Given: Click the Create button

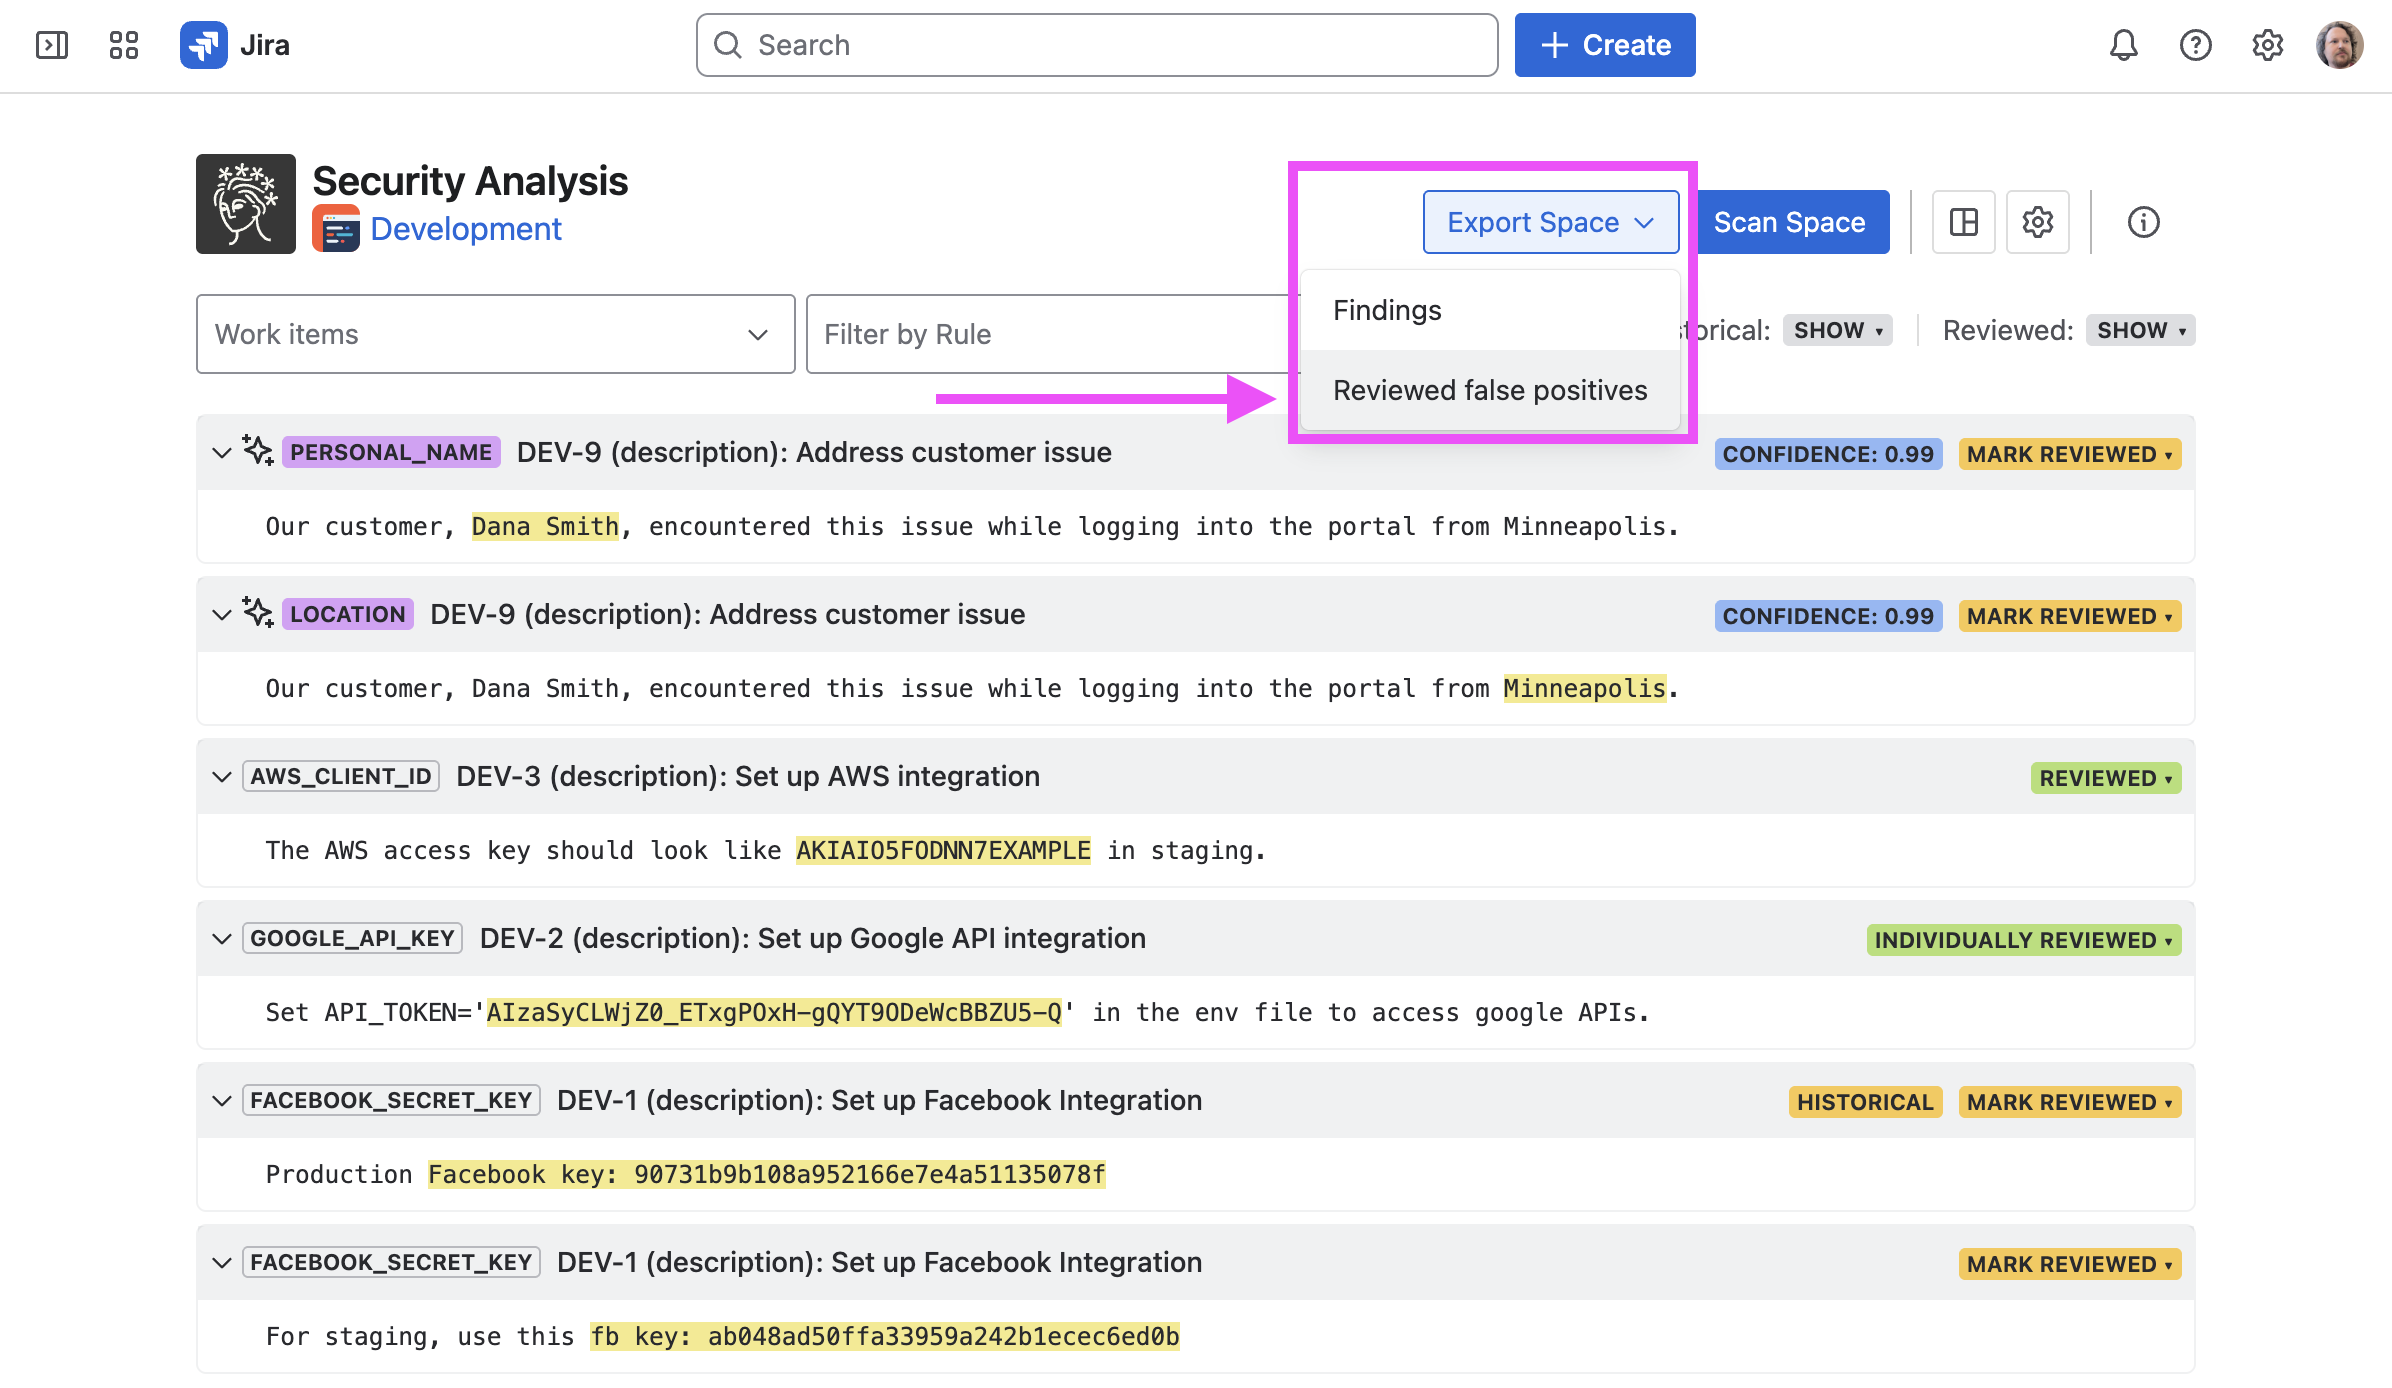Looking at the screenshot, I should (1605, 45).
